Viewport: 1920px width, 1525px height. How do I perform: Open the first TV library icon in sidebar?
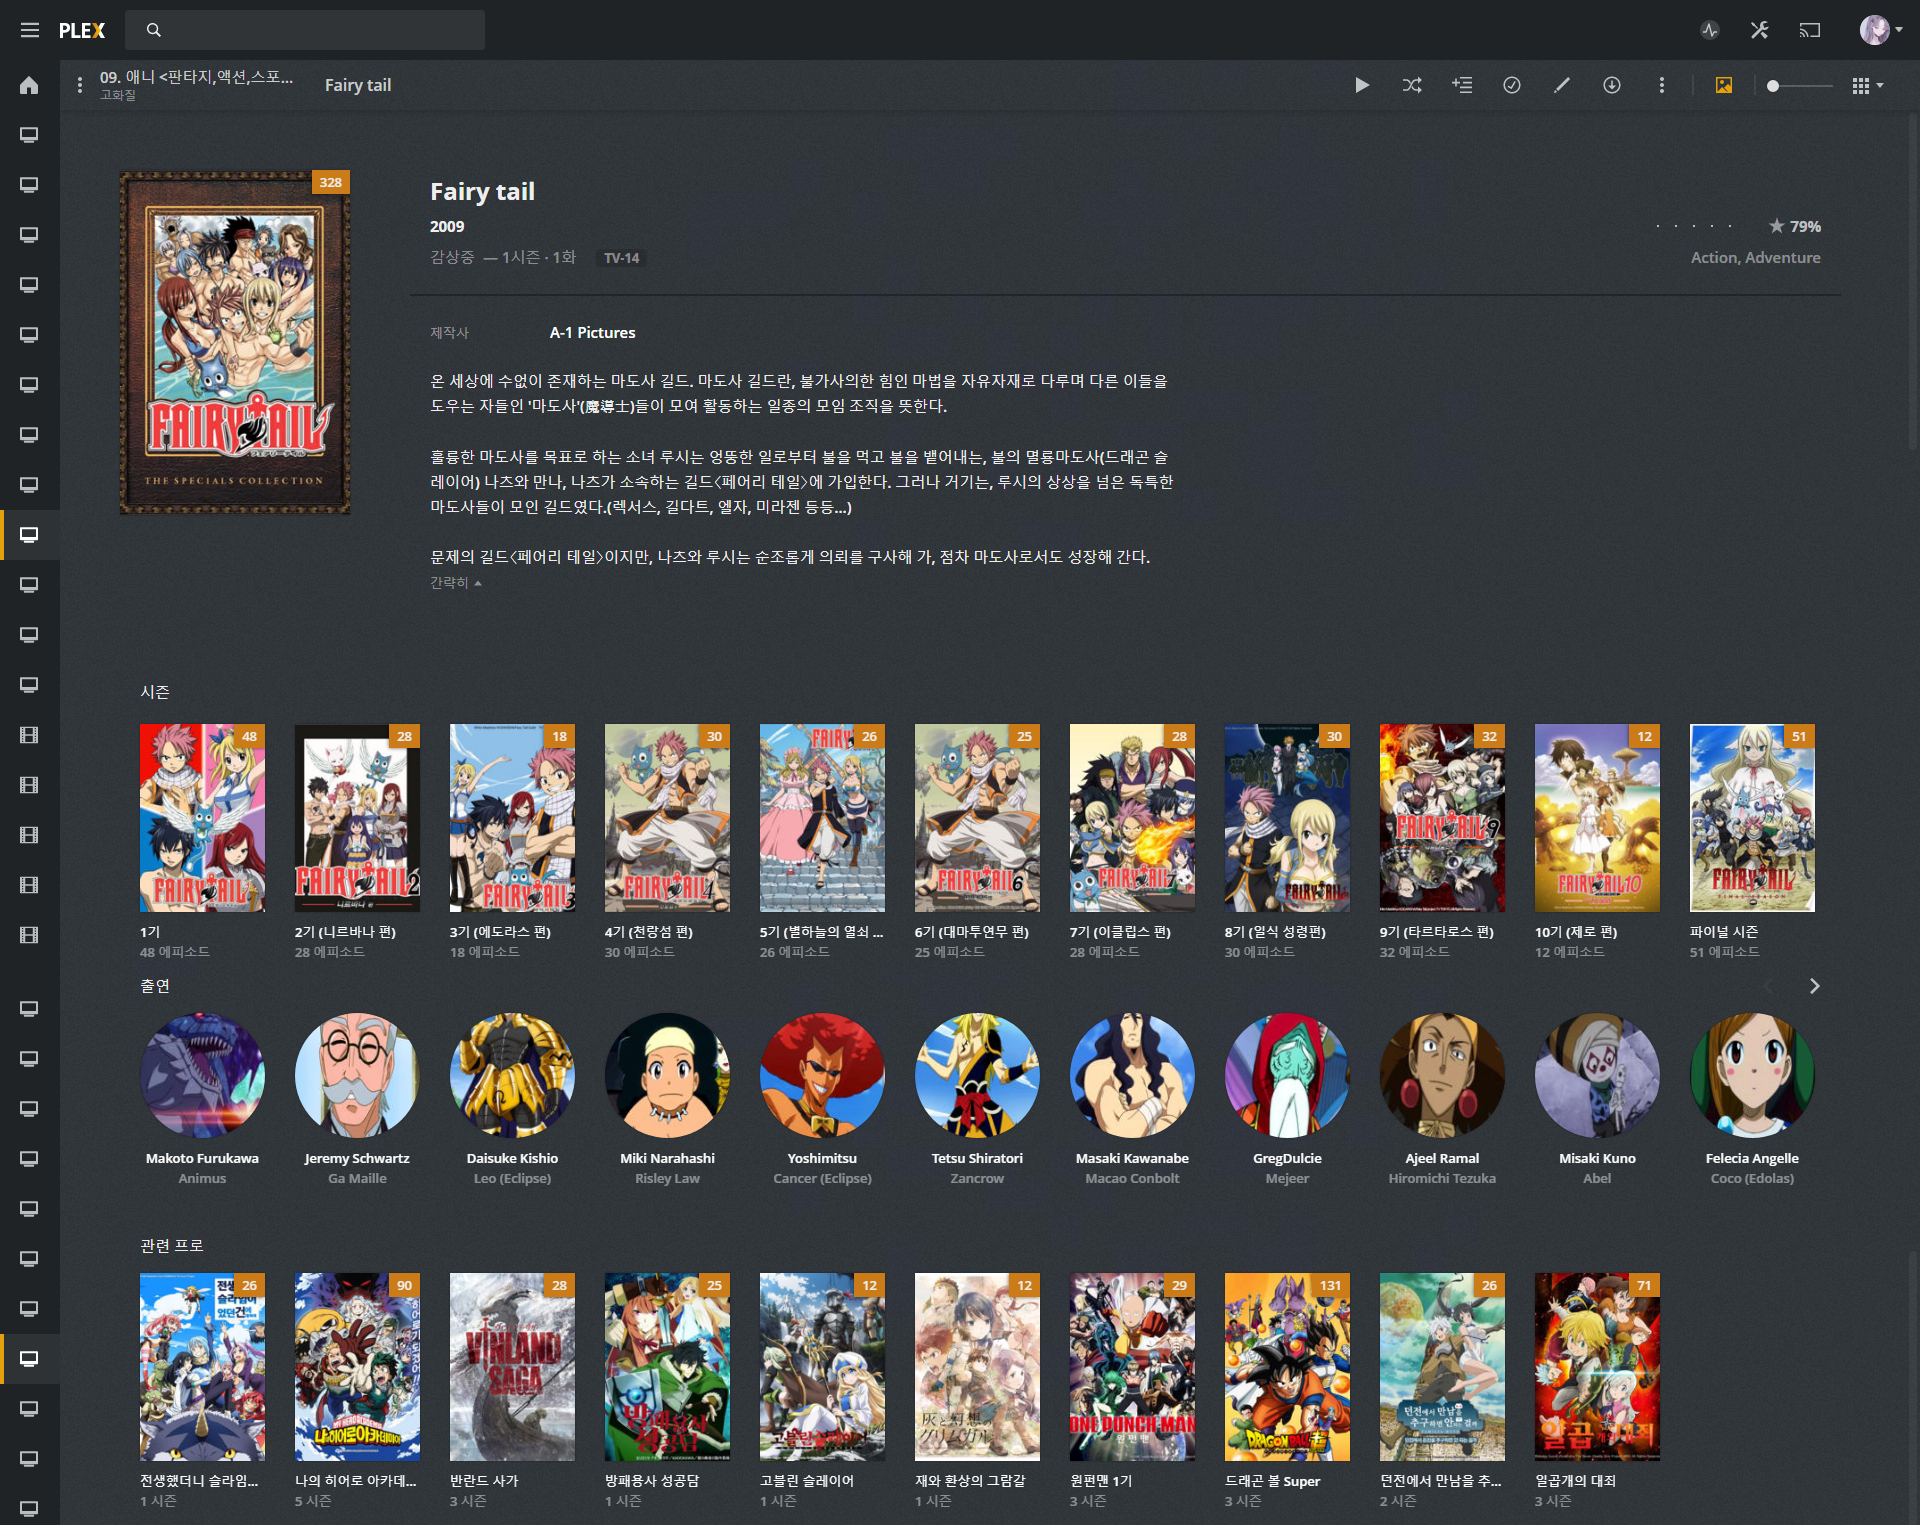(x=29, y=135)
